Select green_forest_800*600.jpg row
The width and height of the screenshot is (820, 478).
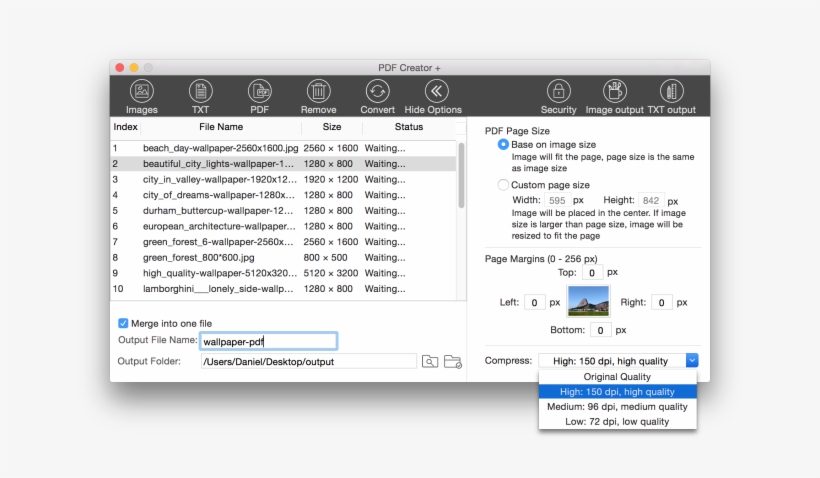pos(283,258)
